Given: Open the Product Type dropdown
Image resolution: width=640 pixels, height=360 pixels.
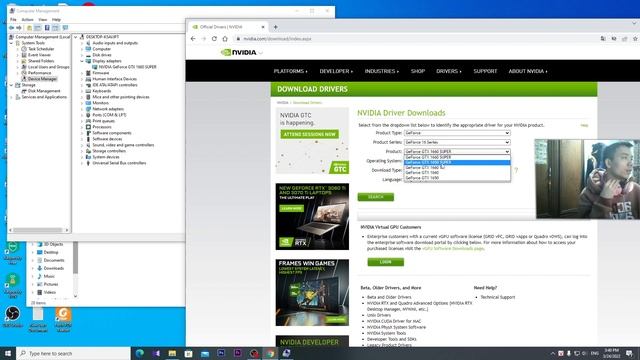Looking at the screenshot, I should tap(457, 133).
